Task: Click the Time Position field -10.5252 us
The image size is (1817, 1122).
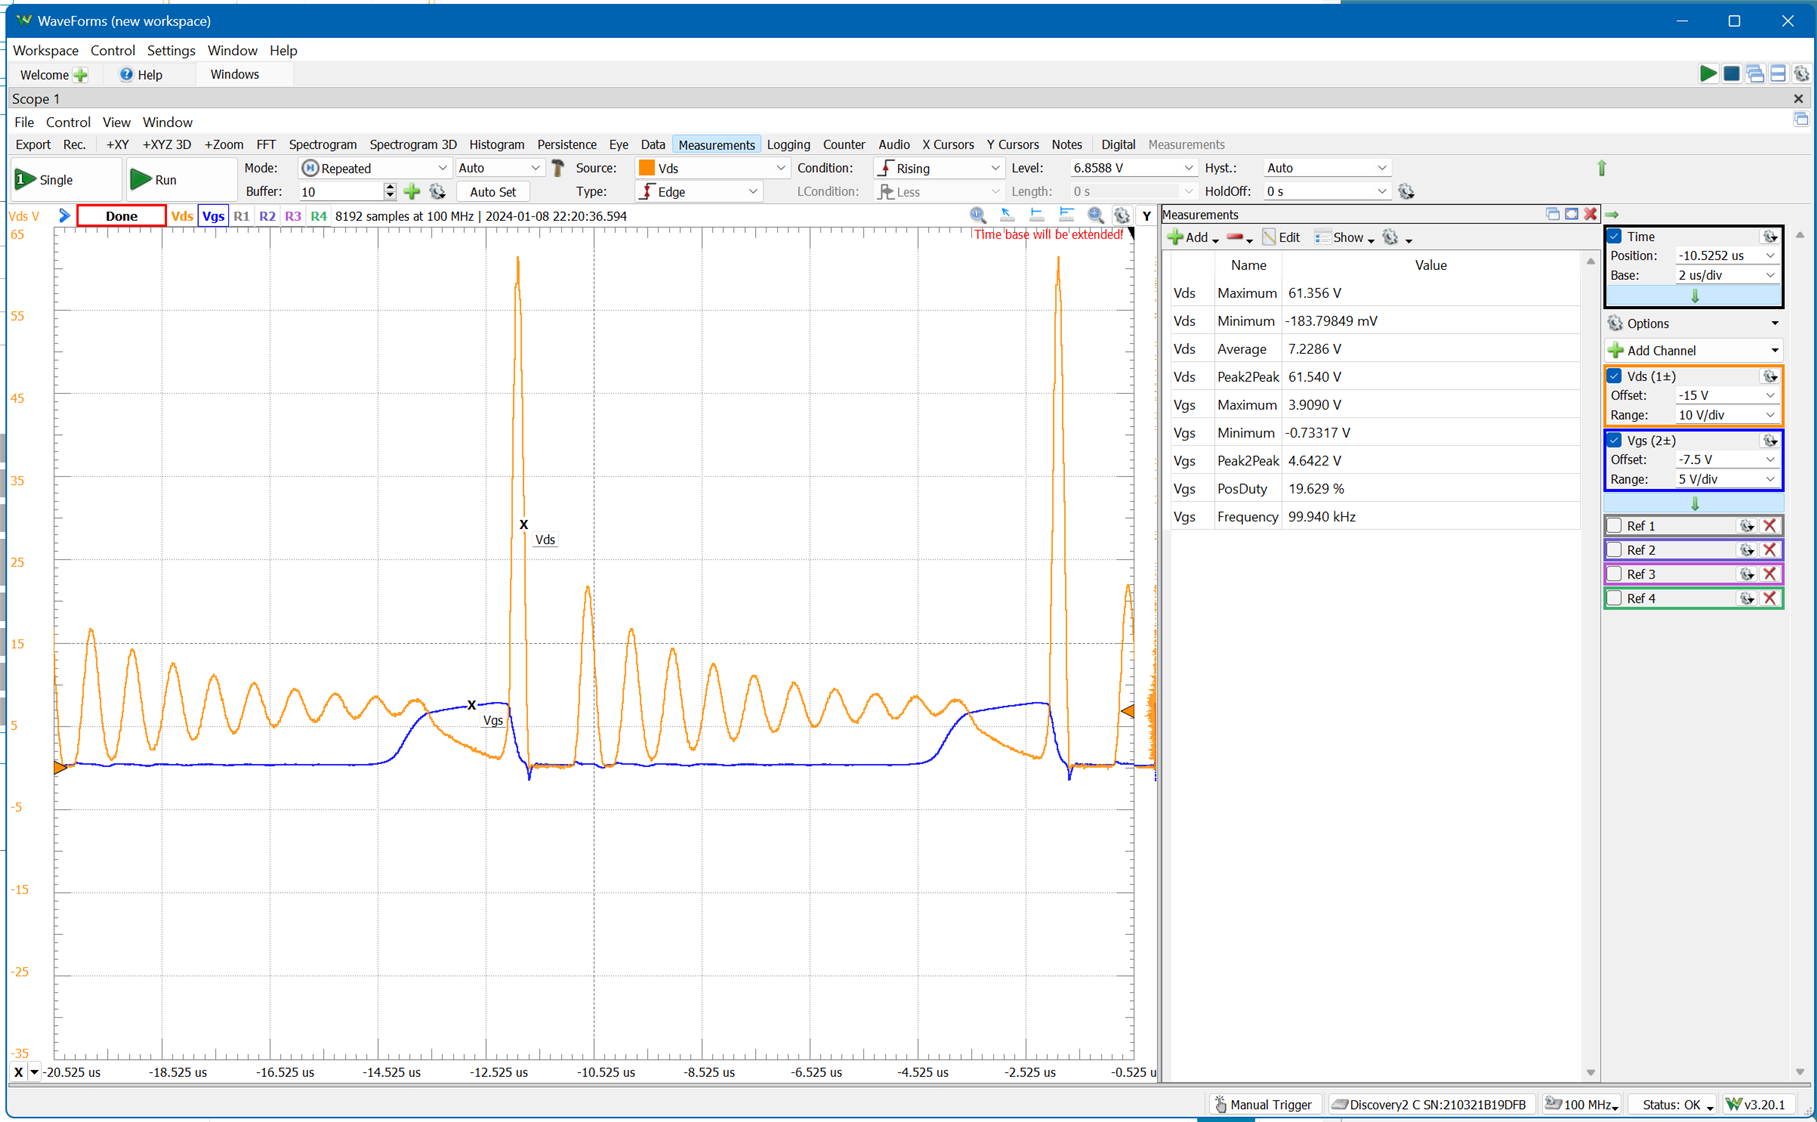Action: pos(1726,256)
